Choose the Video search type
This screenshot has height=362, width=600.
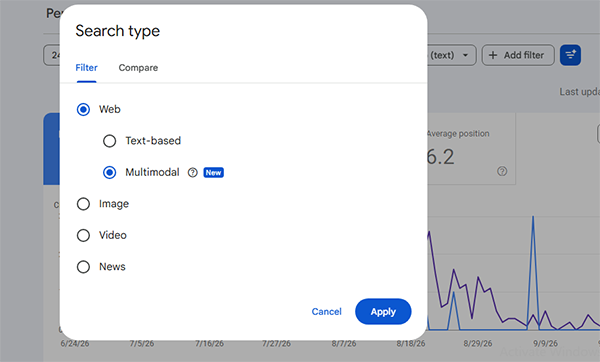tap(83, 235)
